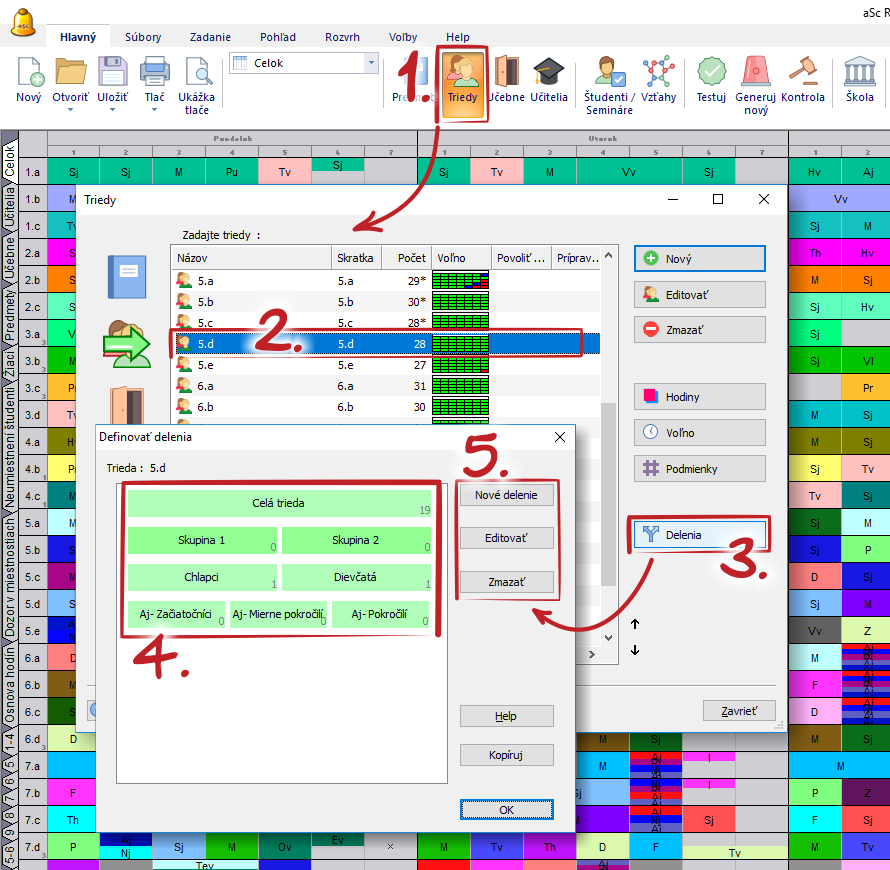The width and height of the screenshot is (890, 870).
Task: Select the Chlapci division group
Action: [x=203, y=577]
